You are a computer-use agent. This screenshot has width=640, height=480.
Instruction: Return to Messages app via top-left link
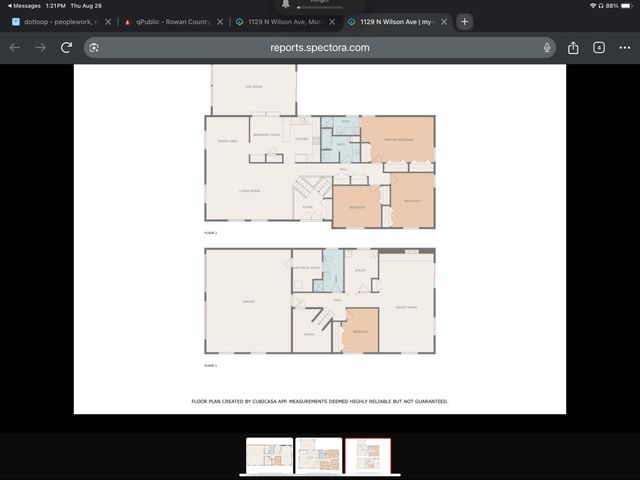(24, 5)
